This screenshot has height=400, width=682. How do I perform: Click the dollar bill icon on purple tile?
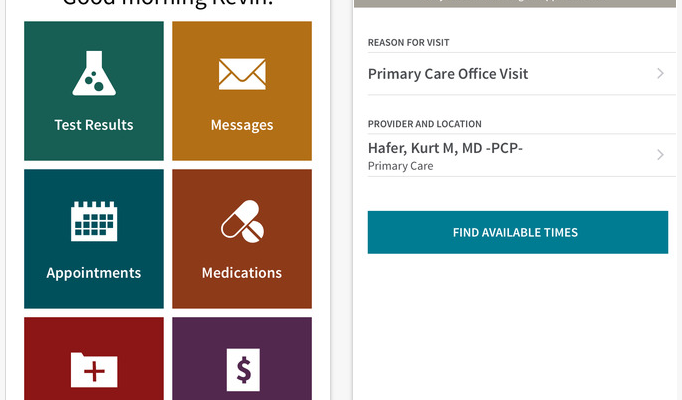tap(242, 369)
